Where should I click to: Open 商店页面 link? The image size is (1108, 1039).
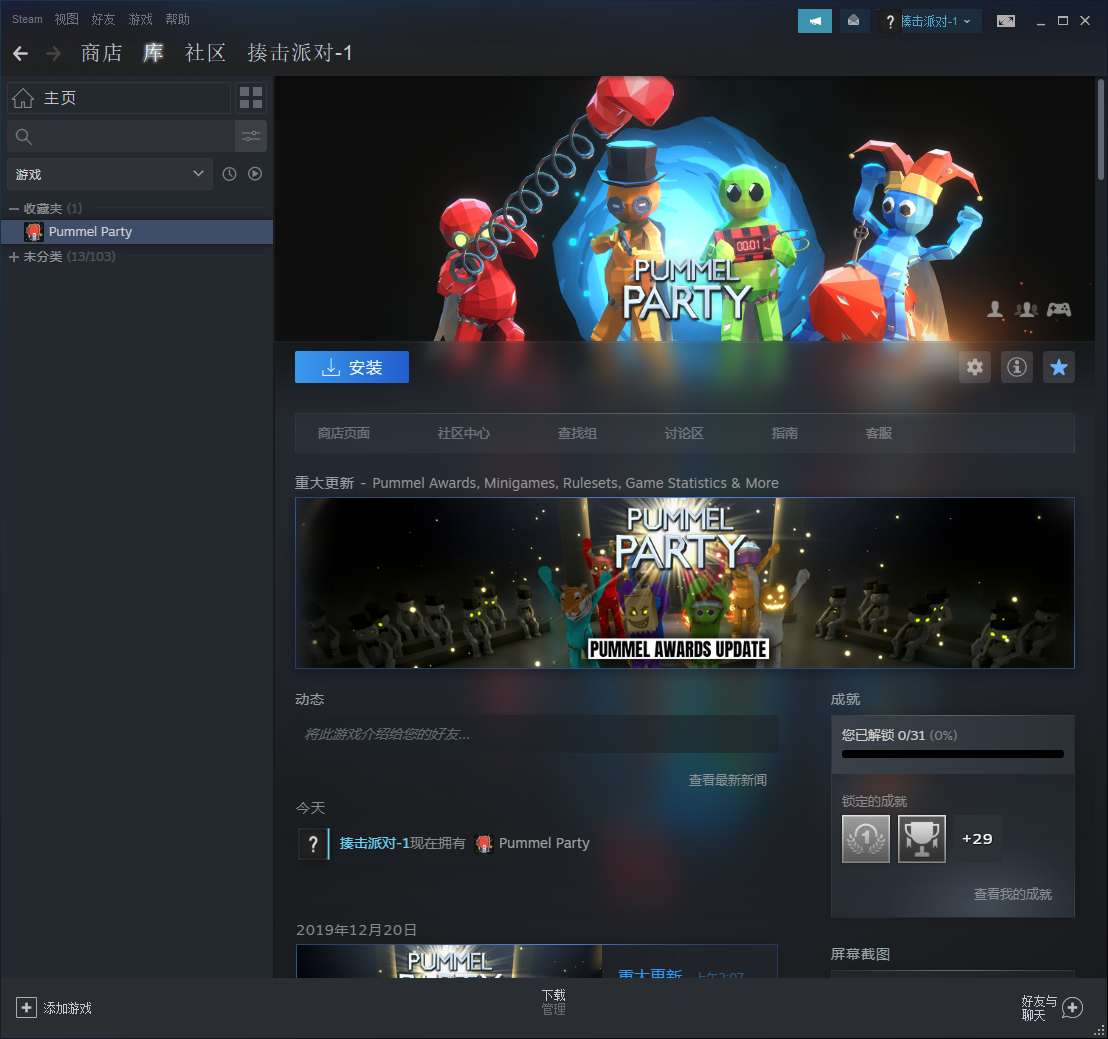coord(343,433)
